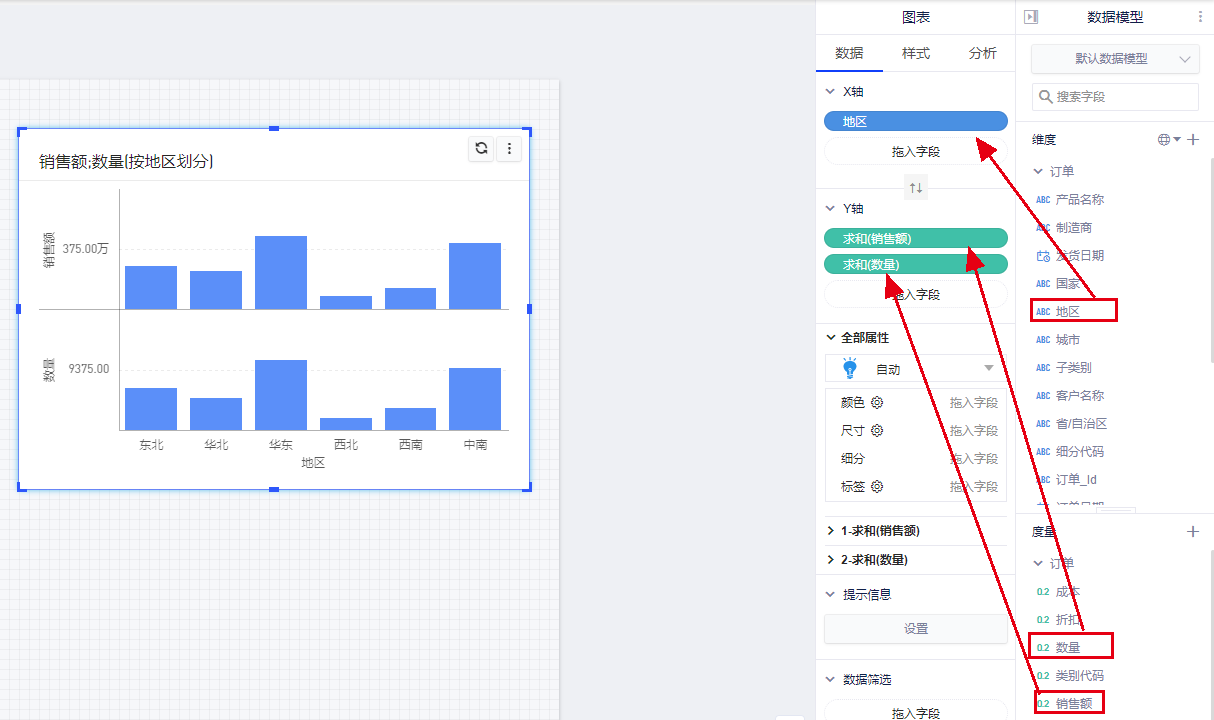Open the 数据模型 panel kebab menu
Viewport: 1214px width, 720px height.
[1200, 17]
